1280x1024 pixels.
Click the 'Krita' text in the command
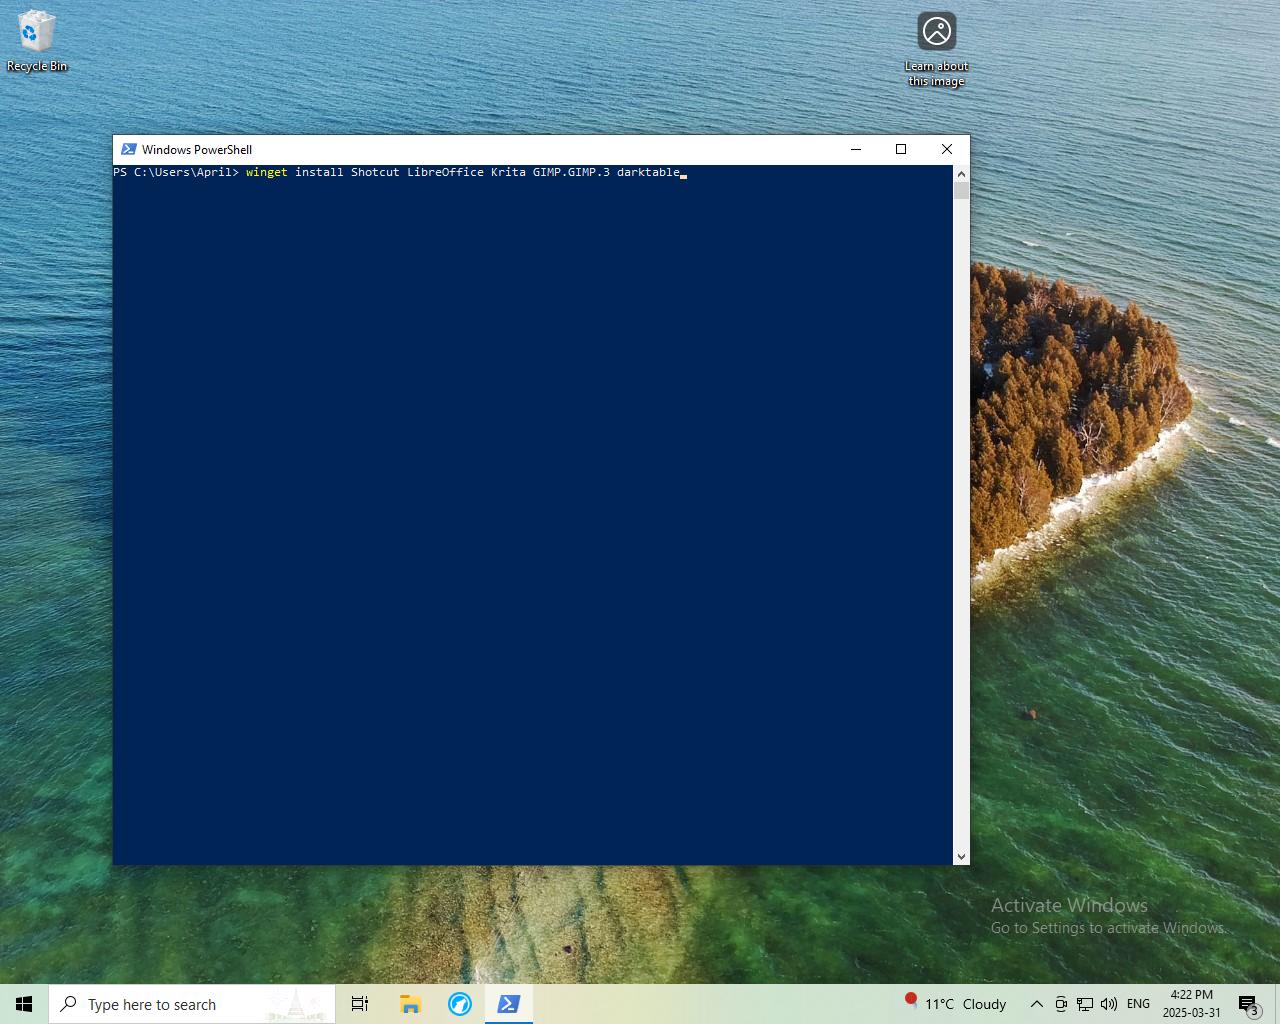click(x=508, y=172)
